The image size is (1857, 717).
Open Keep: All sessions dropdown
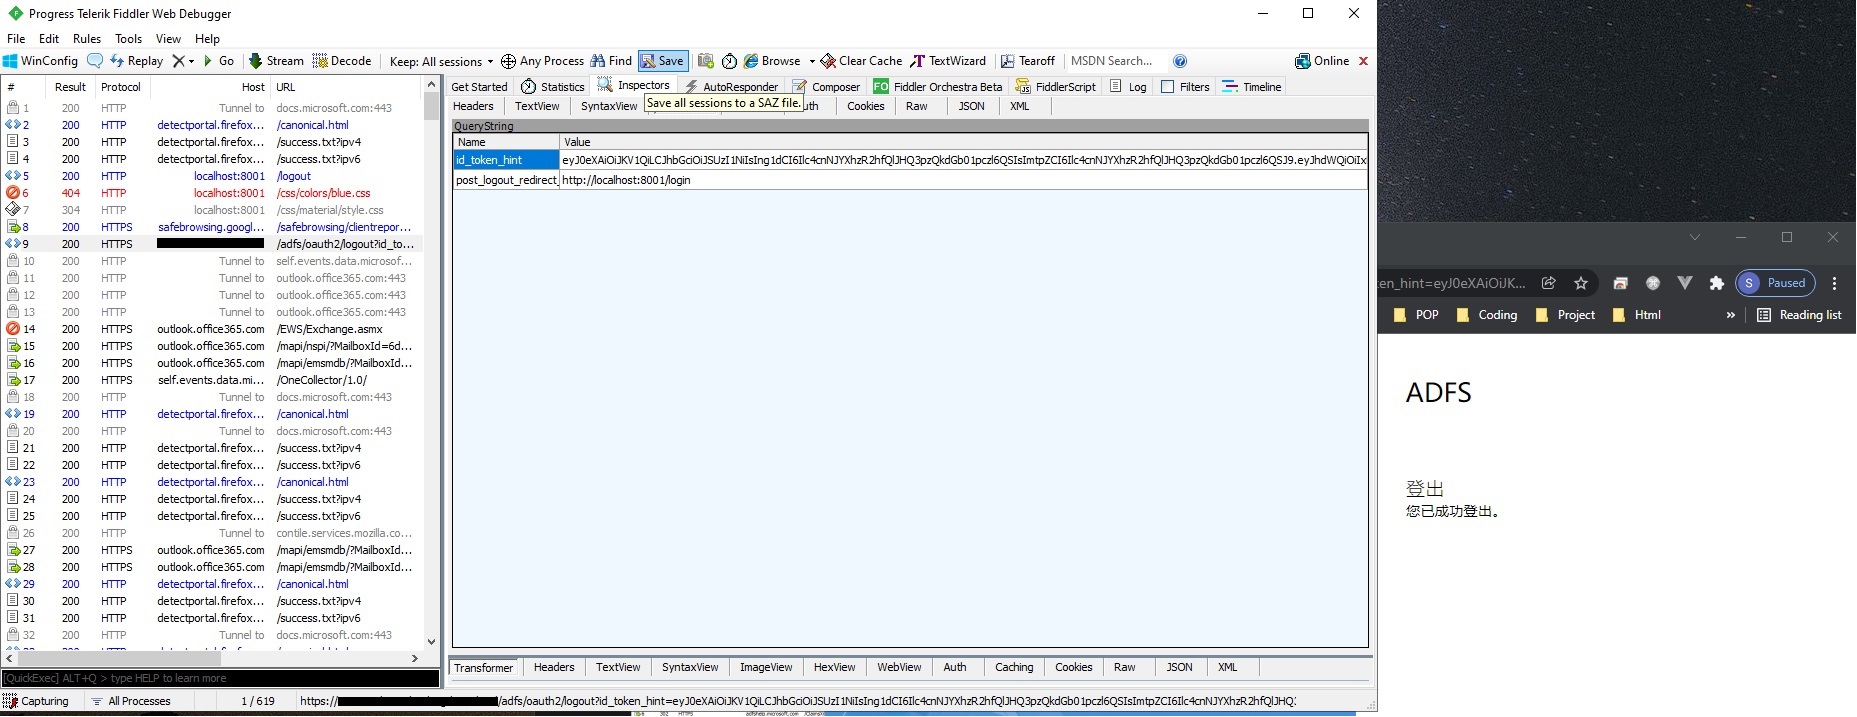click(441, 61)
